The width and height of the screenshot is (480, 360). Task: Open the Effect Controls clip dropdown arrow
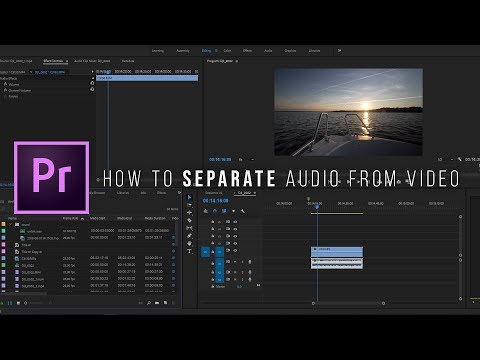click(x=31, y=72)
